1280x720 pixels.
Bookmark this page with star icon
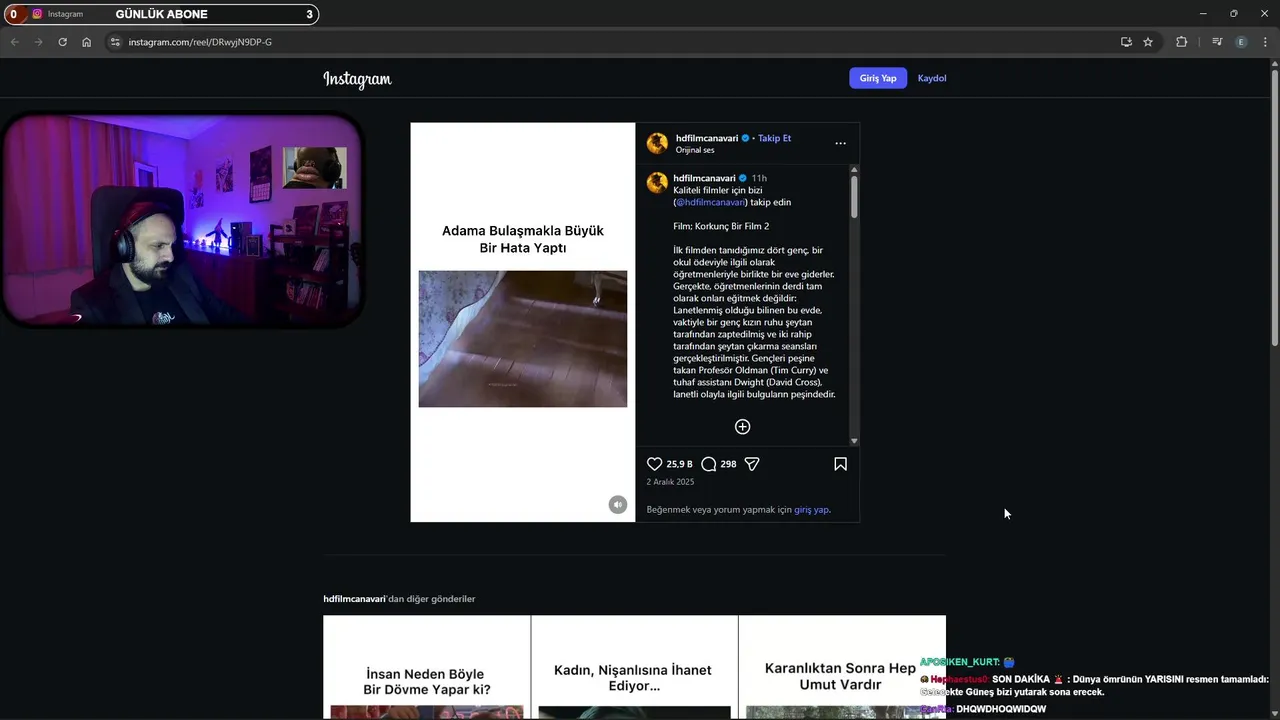coord(1148,42)
